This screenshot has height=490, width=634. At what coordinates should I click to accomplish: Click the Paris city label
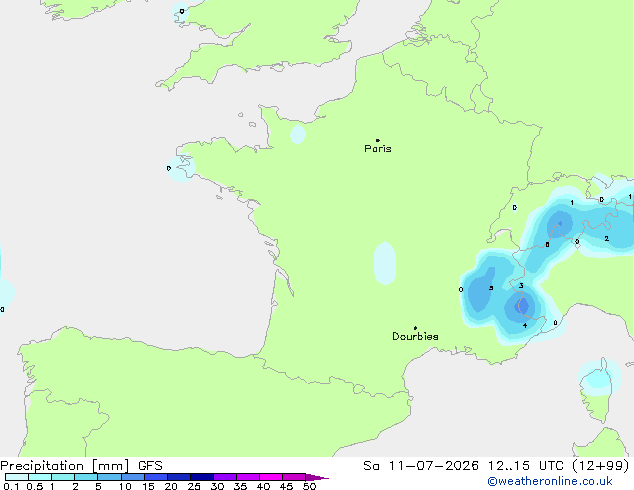point(378,149)
